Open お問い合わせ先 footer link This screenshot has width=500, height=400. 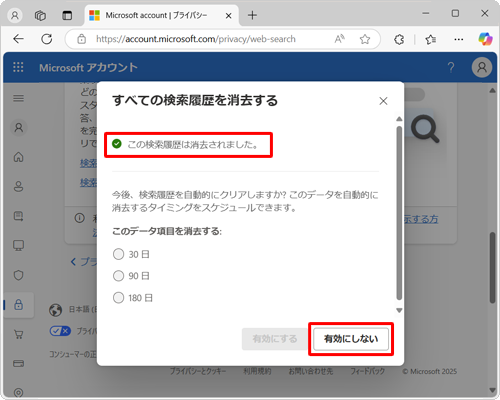pyautogui.click(x=311, y=371)
